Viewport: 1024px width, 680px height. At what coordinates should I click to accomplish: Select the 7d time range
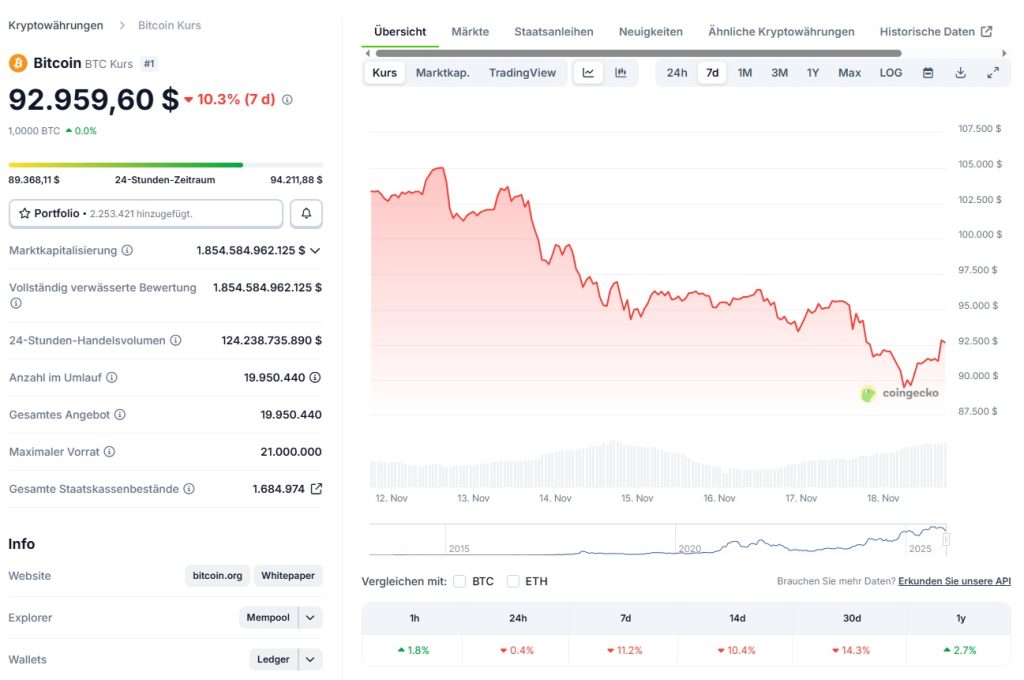click(x=712, y=72)
